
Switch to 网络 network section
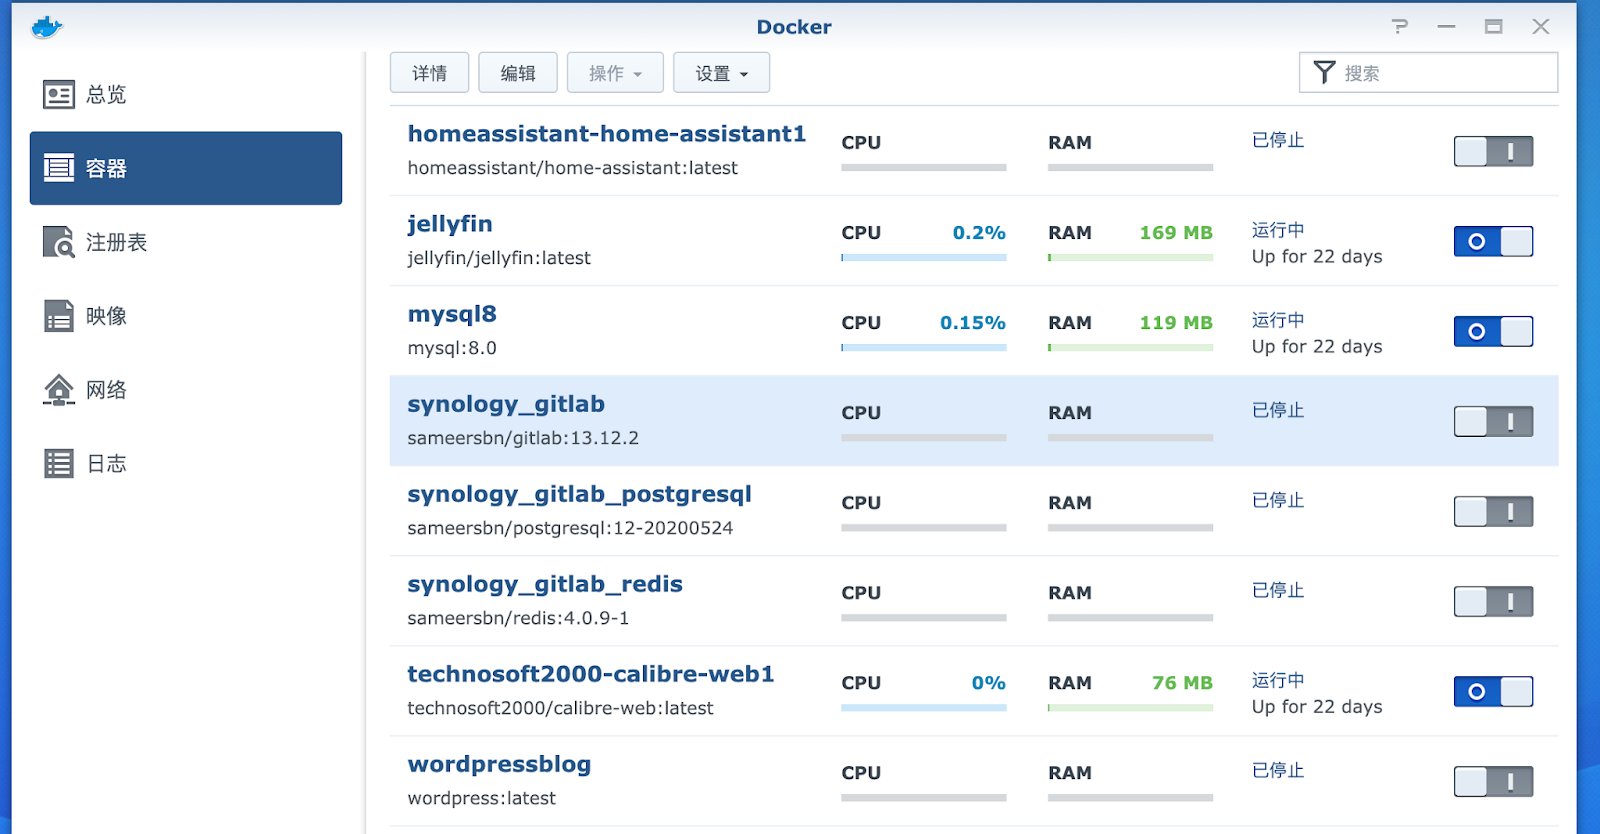point(186,390)
